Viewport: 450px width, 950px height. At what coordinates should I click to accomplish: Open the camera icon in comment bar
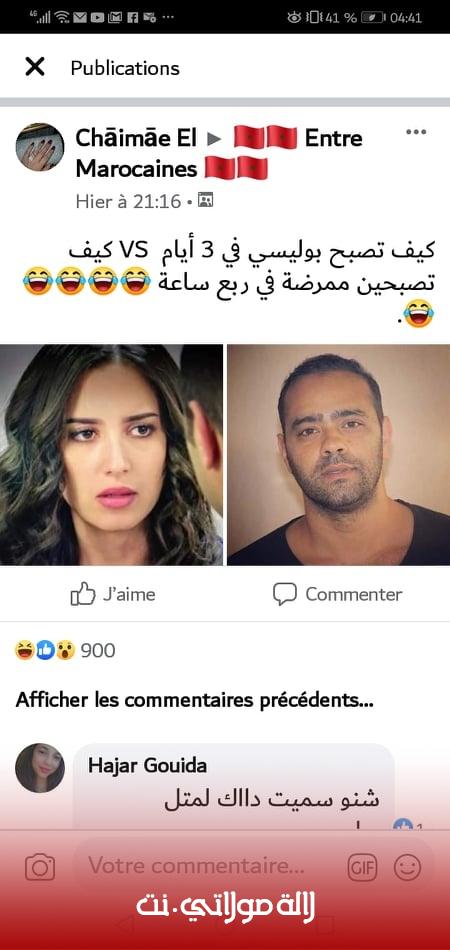click(x=40, y=868)
